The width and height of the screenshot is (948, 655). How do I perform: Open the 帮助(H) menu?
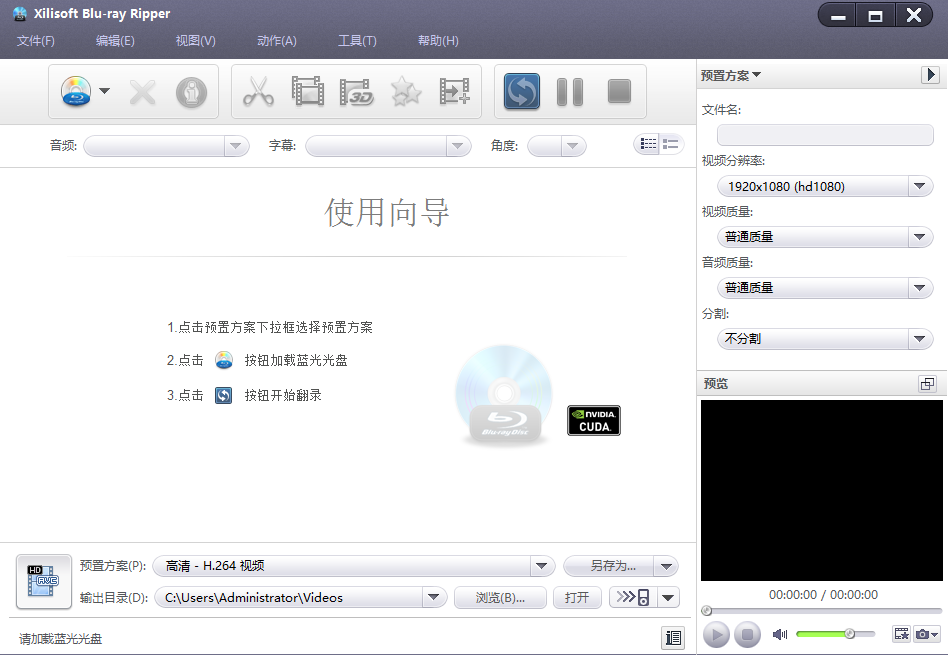click(x=438, y=41)
